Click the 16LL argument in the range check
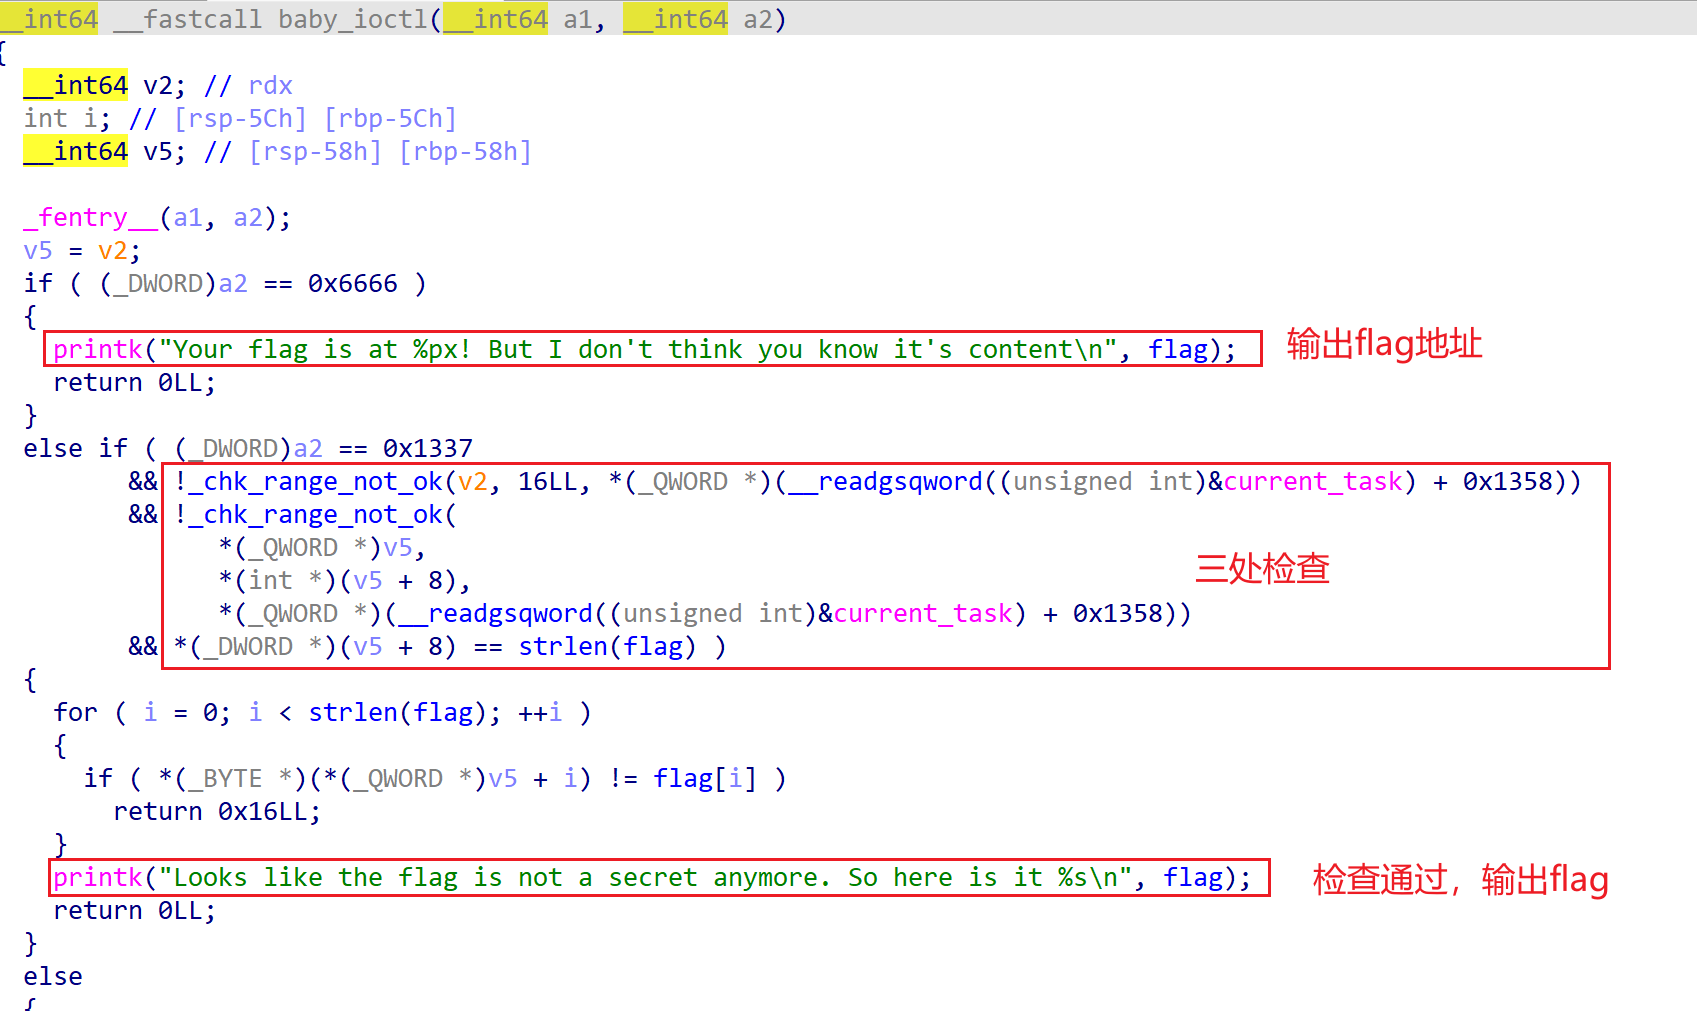This screenshot has width=1697, height=1011. (547, 481)
